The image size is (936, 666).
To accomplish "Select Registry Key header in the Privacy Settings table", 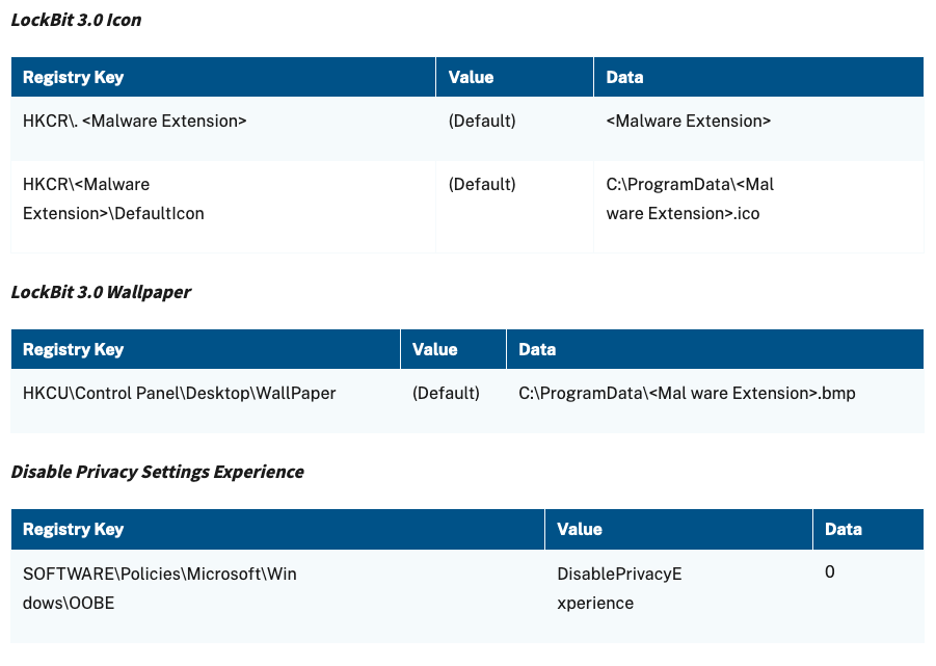I will (x=73, y=530).
